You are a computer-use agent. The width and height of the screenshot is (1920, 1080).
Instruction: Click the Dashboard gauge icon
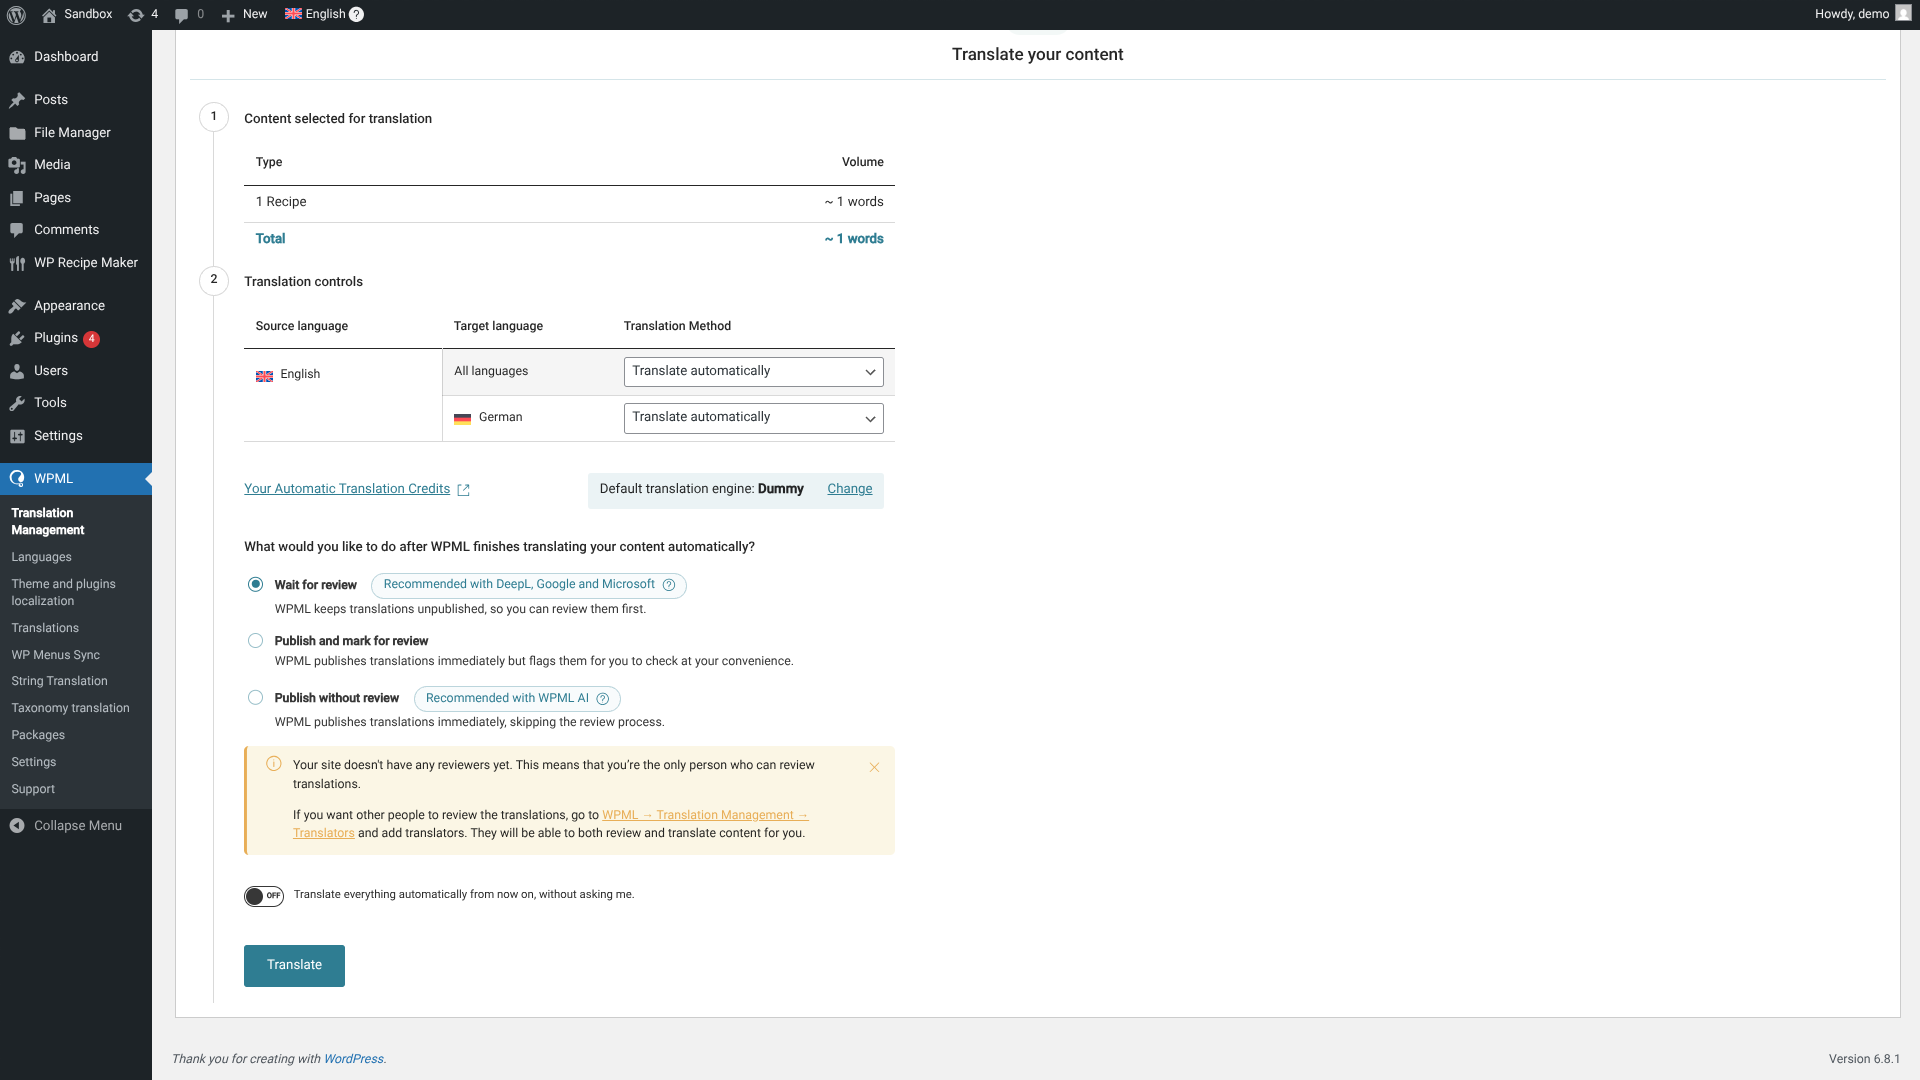(x=17, y=57)
